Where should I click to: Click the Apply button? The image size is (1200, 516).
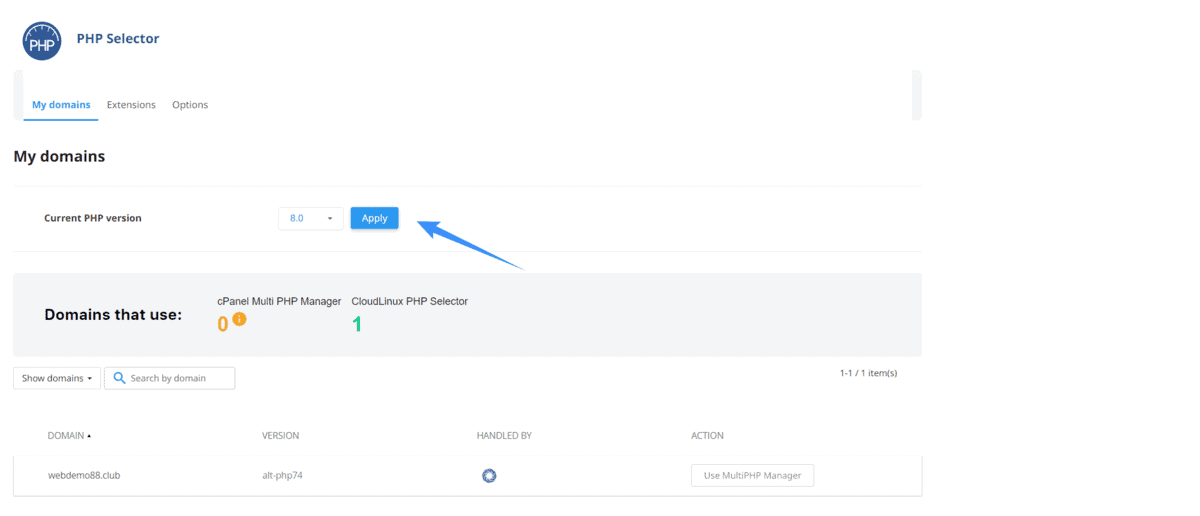374,218
